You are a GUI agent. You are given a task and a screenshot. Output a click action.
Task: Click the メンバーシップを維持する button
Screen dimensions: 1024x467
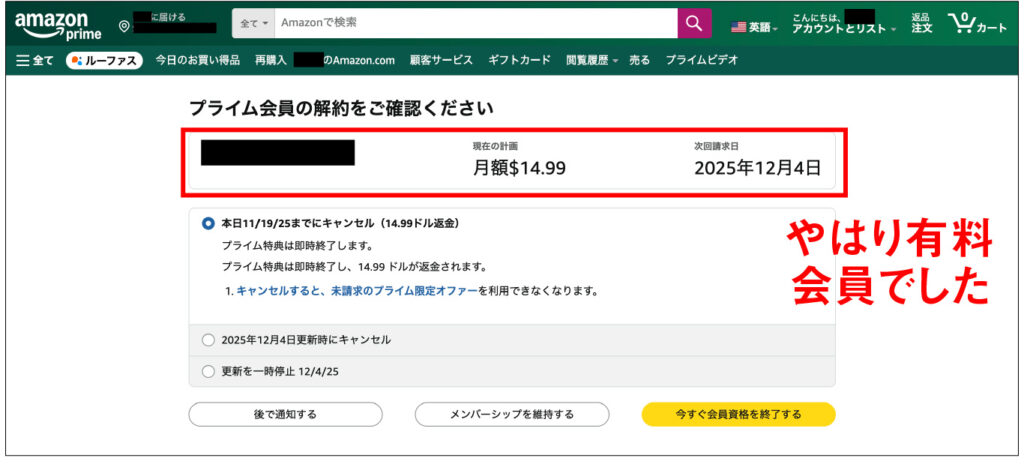pos(511,414)
